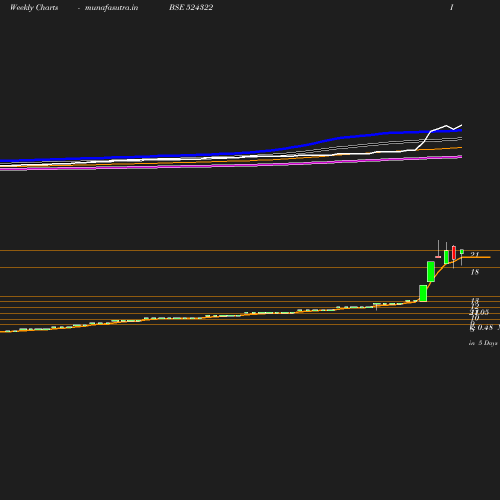Click the '21' price axis label
Screen dimensions: 500x500
pos(475,254)
